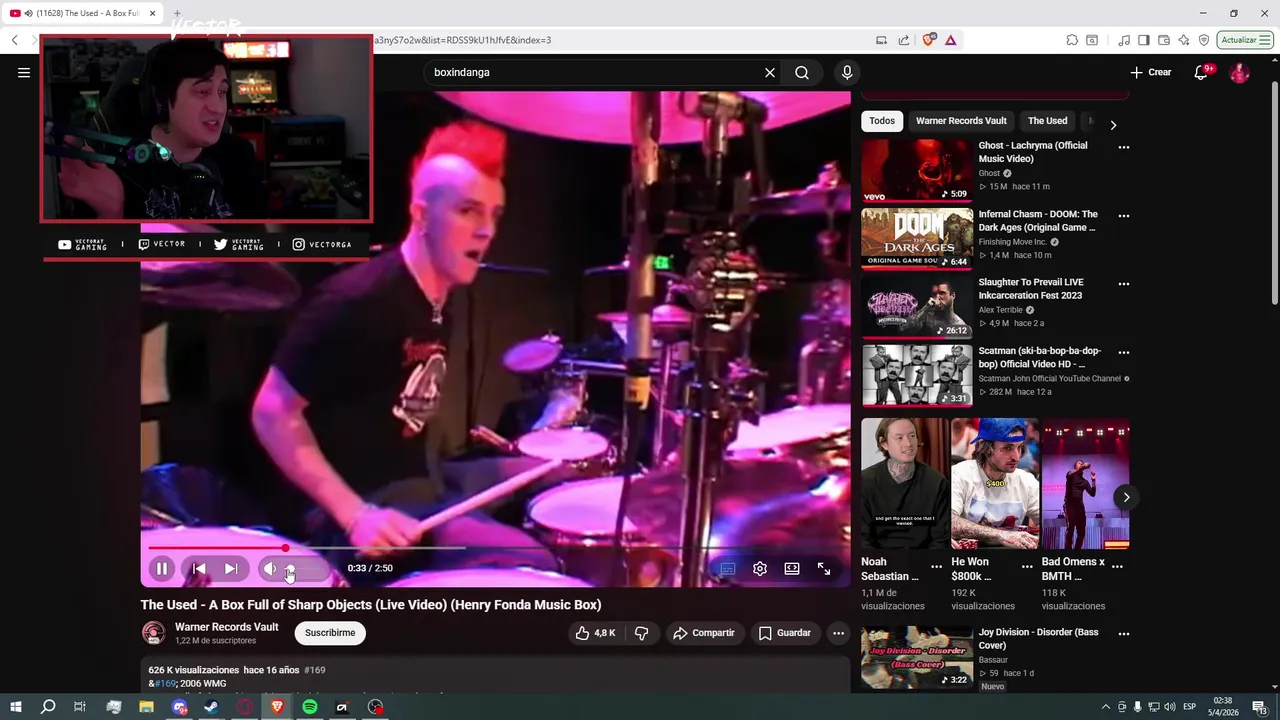
Task: Open the account avatar menu
Action: pos(1239,73)
